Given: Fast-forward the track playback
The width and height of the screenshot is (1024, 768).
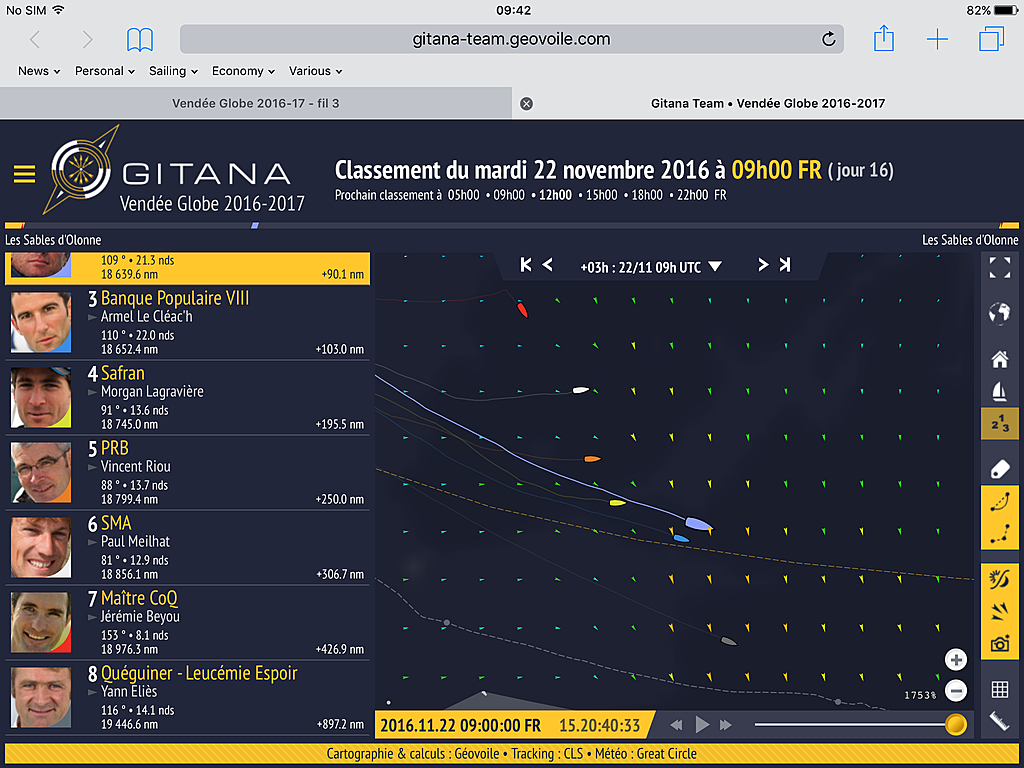Looking at the screenshot, I should (x=726, y=725).
